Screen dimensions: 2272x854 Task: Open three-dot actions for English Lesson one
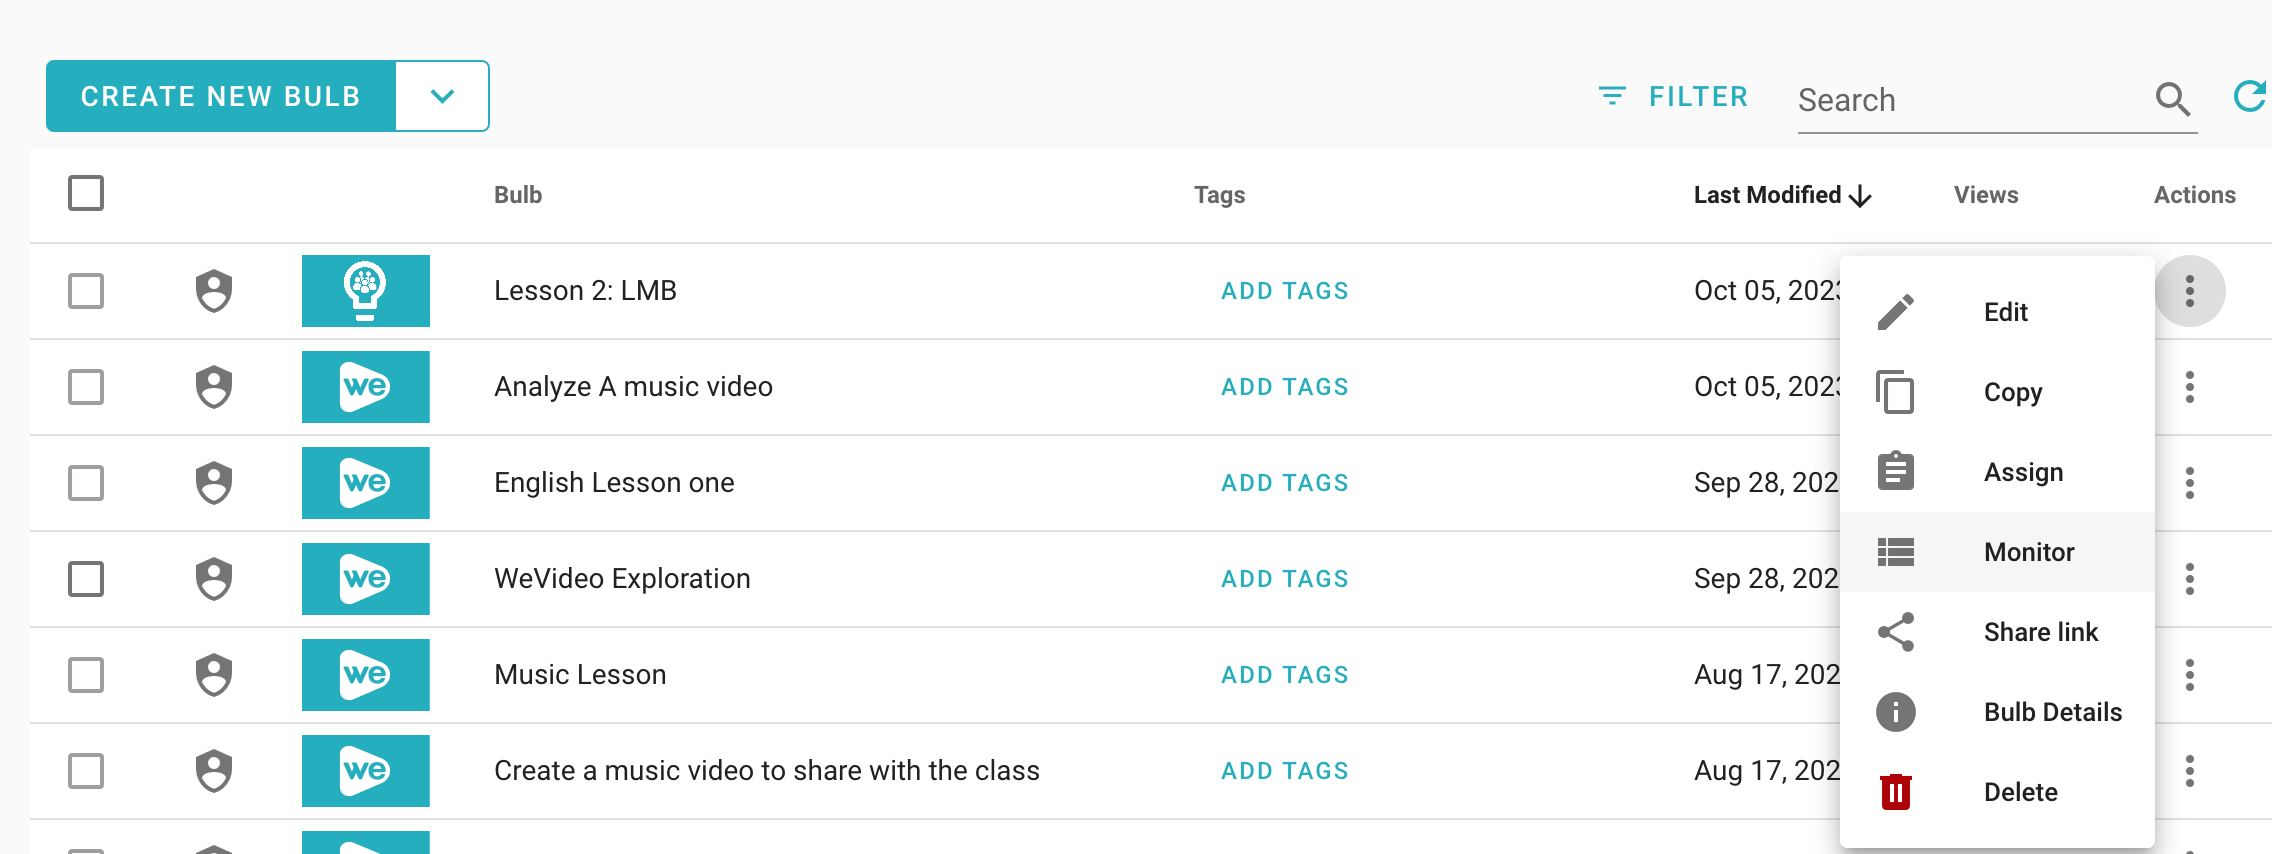click(2190, 483)
